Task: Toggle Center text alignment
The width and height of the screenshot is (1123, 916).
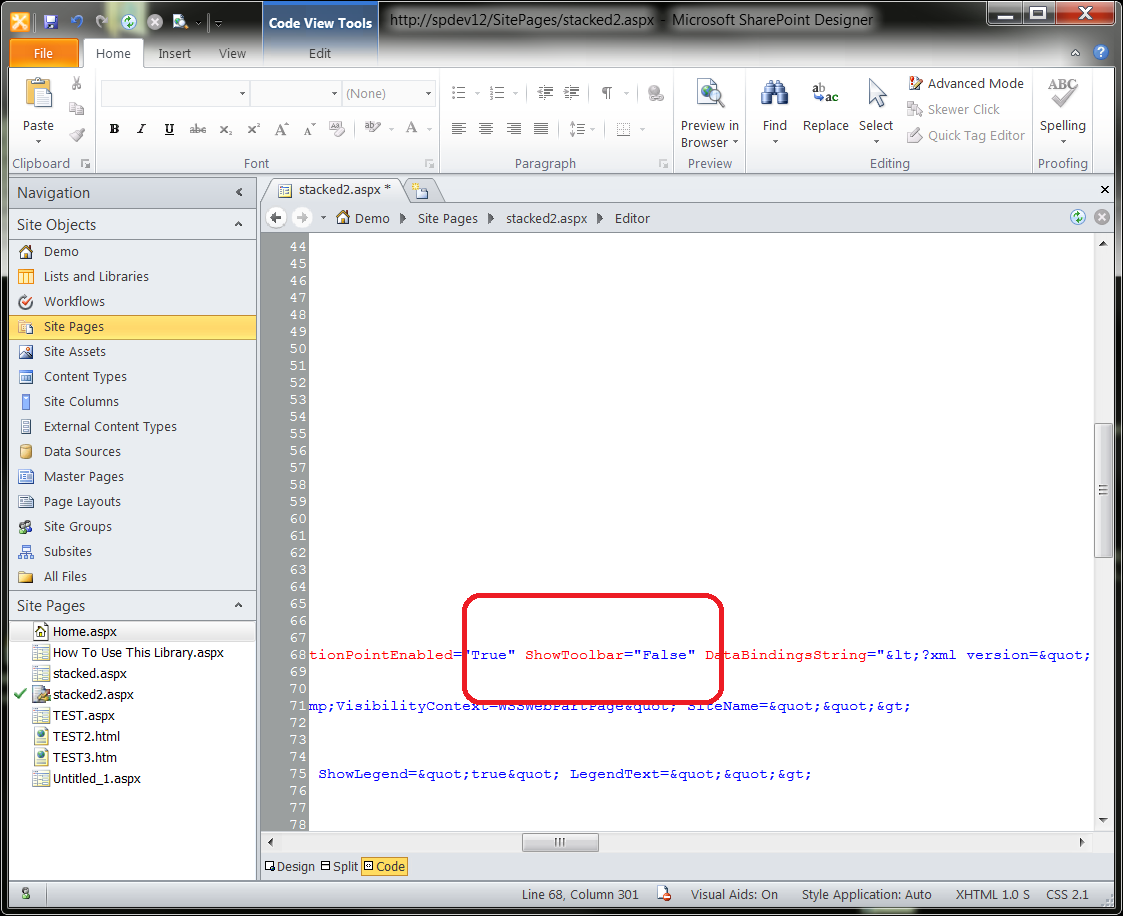Action: pyautogui.click(x=486, y=129)
